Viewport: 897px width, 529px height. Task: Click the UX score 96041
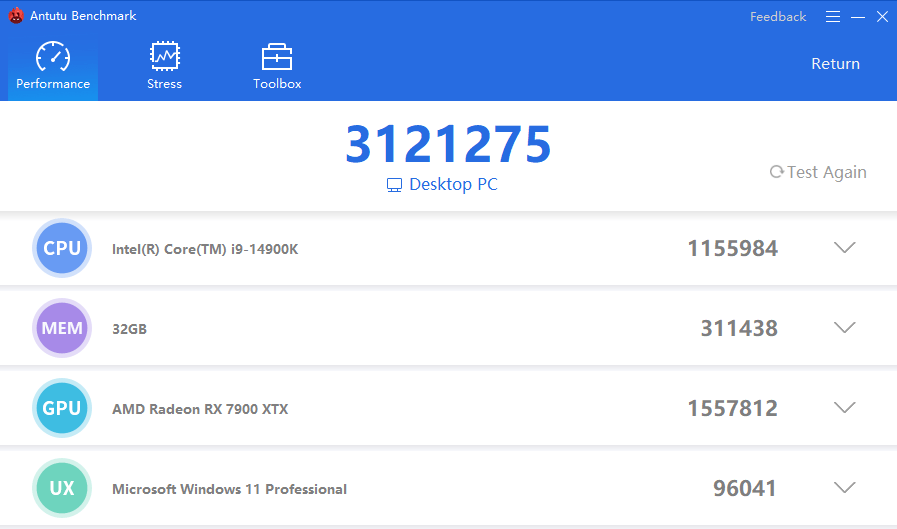tap(745, 488)
